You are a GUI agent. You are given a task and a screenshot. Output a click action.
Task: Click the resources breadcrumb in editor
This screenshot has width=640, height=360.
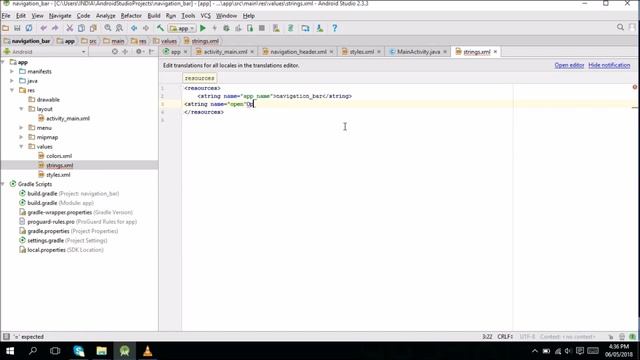coord(200,78)
